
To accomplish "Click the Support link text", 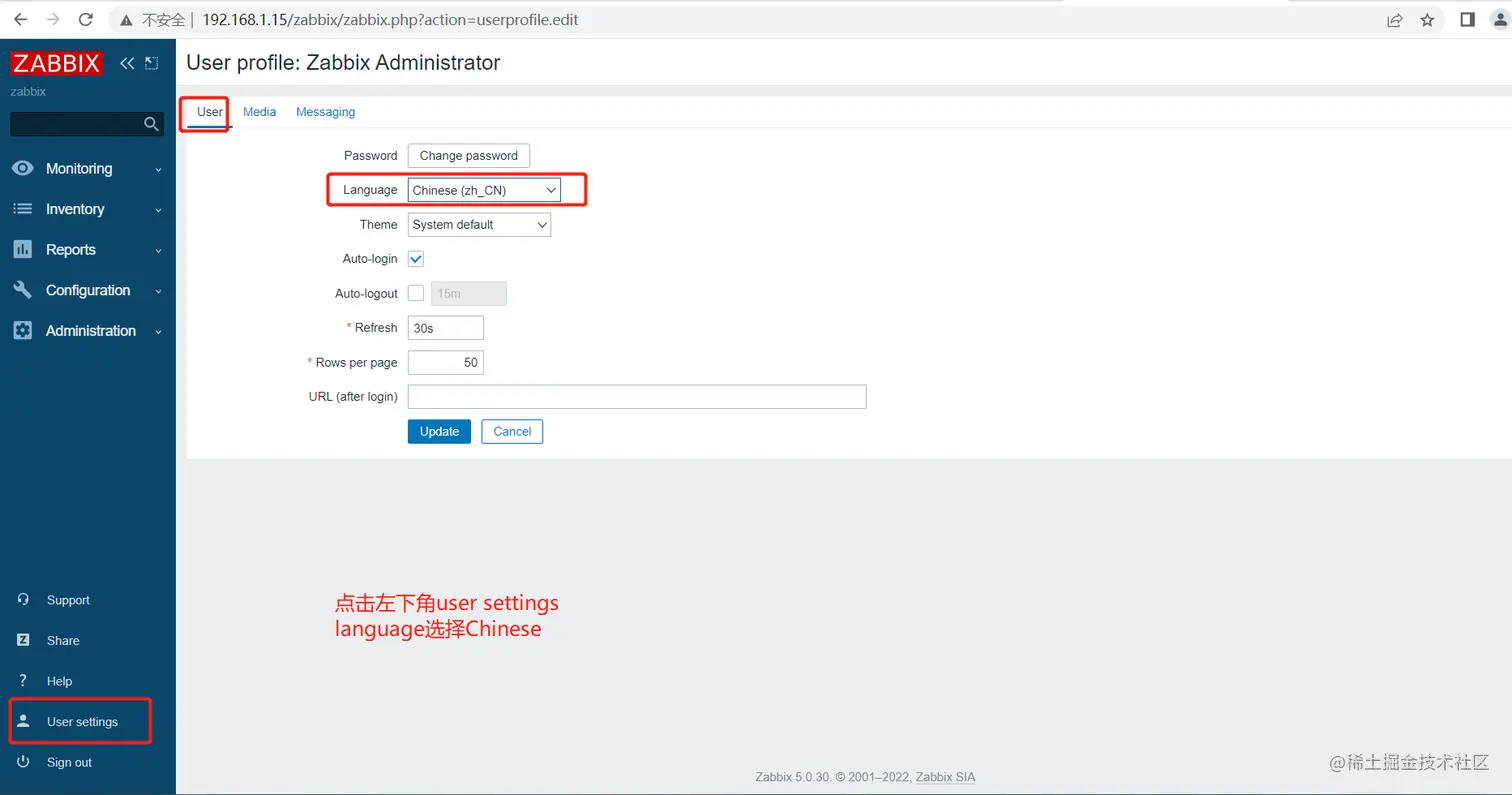I will click(x=68, y=600).
